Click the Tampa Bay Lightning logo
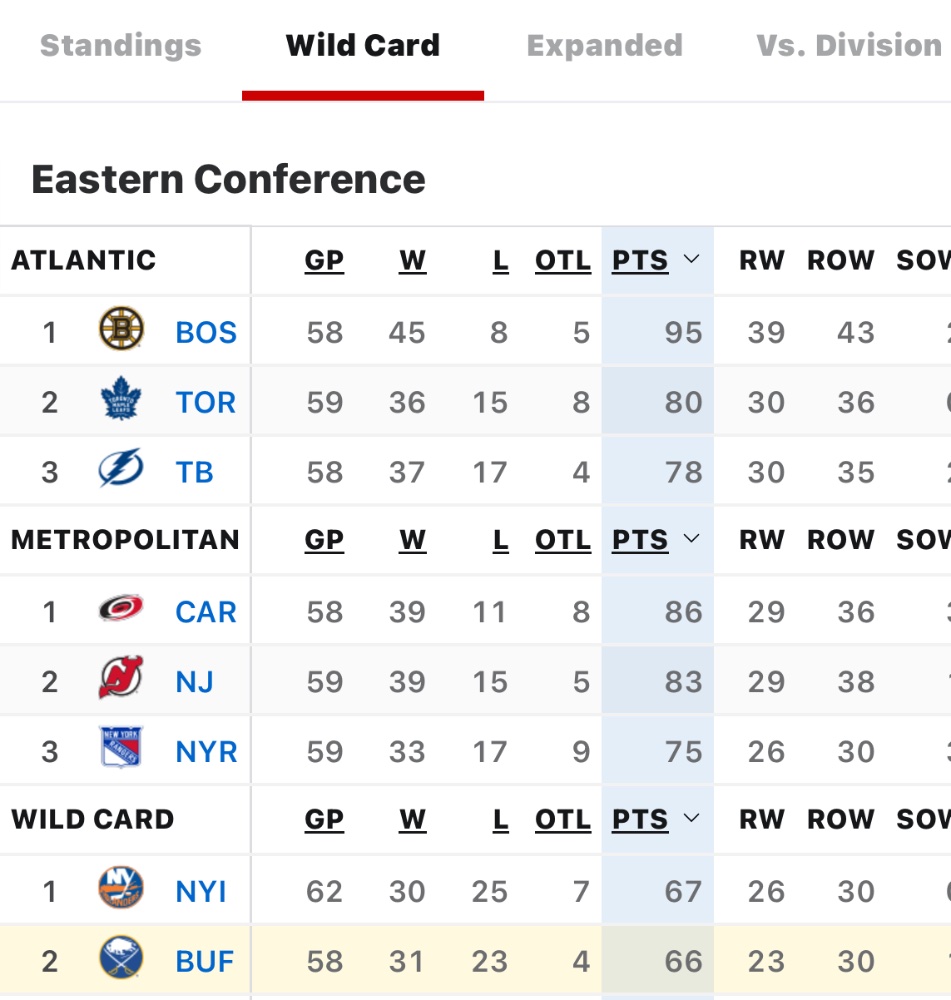The image size is (951, 1000). pyautogui.click(x=121, y=469)
